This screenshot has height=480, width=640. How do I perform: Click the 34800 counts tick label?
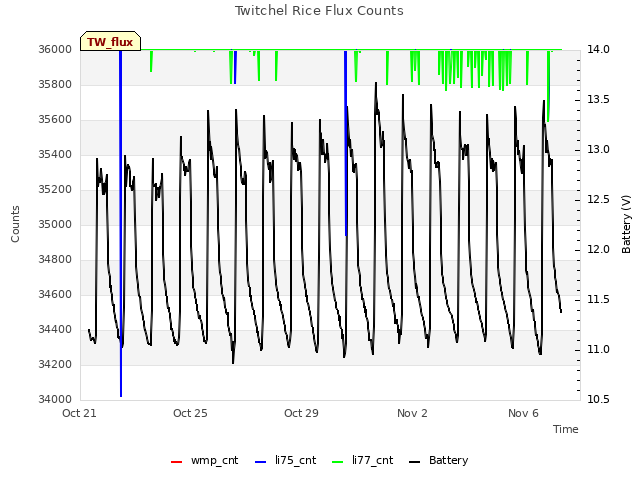55,260
